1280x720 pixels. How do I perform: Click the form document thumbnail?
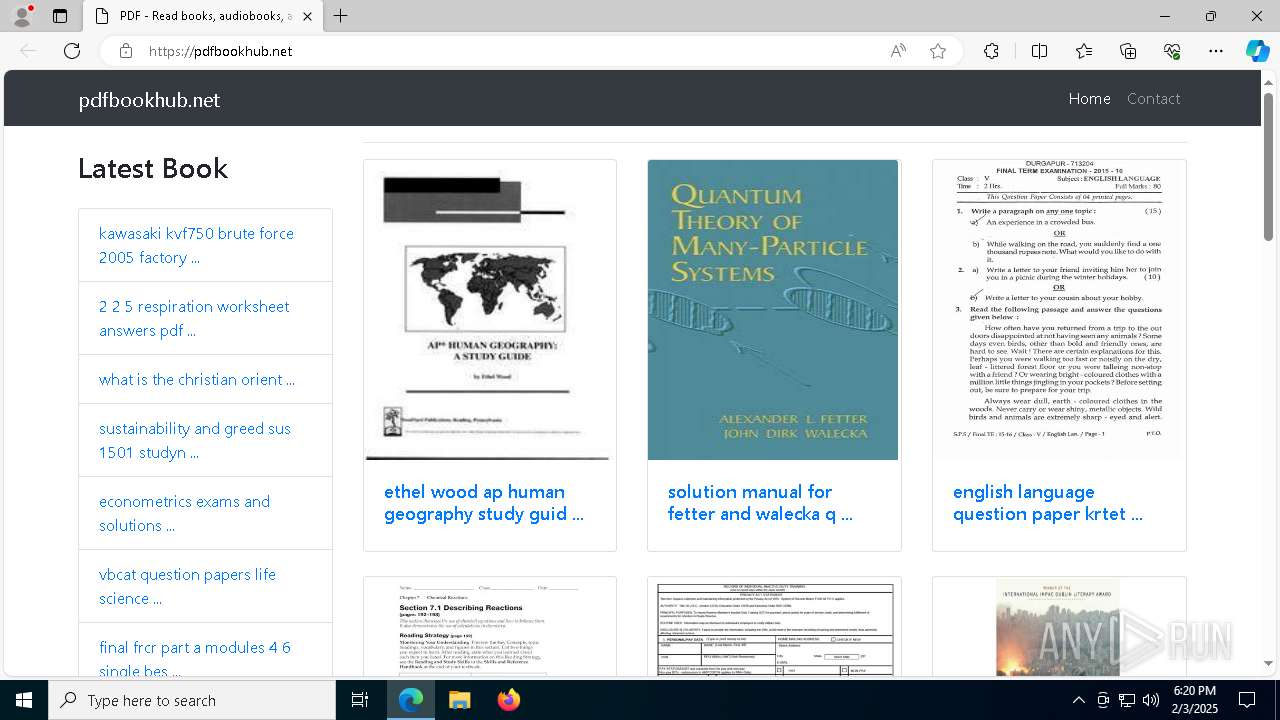(773, 627)
